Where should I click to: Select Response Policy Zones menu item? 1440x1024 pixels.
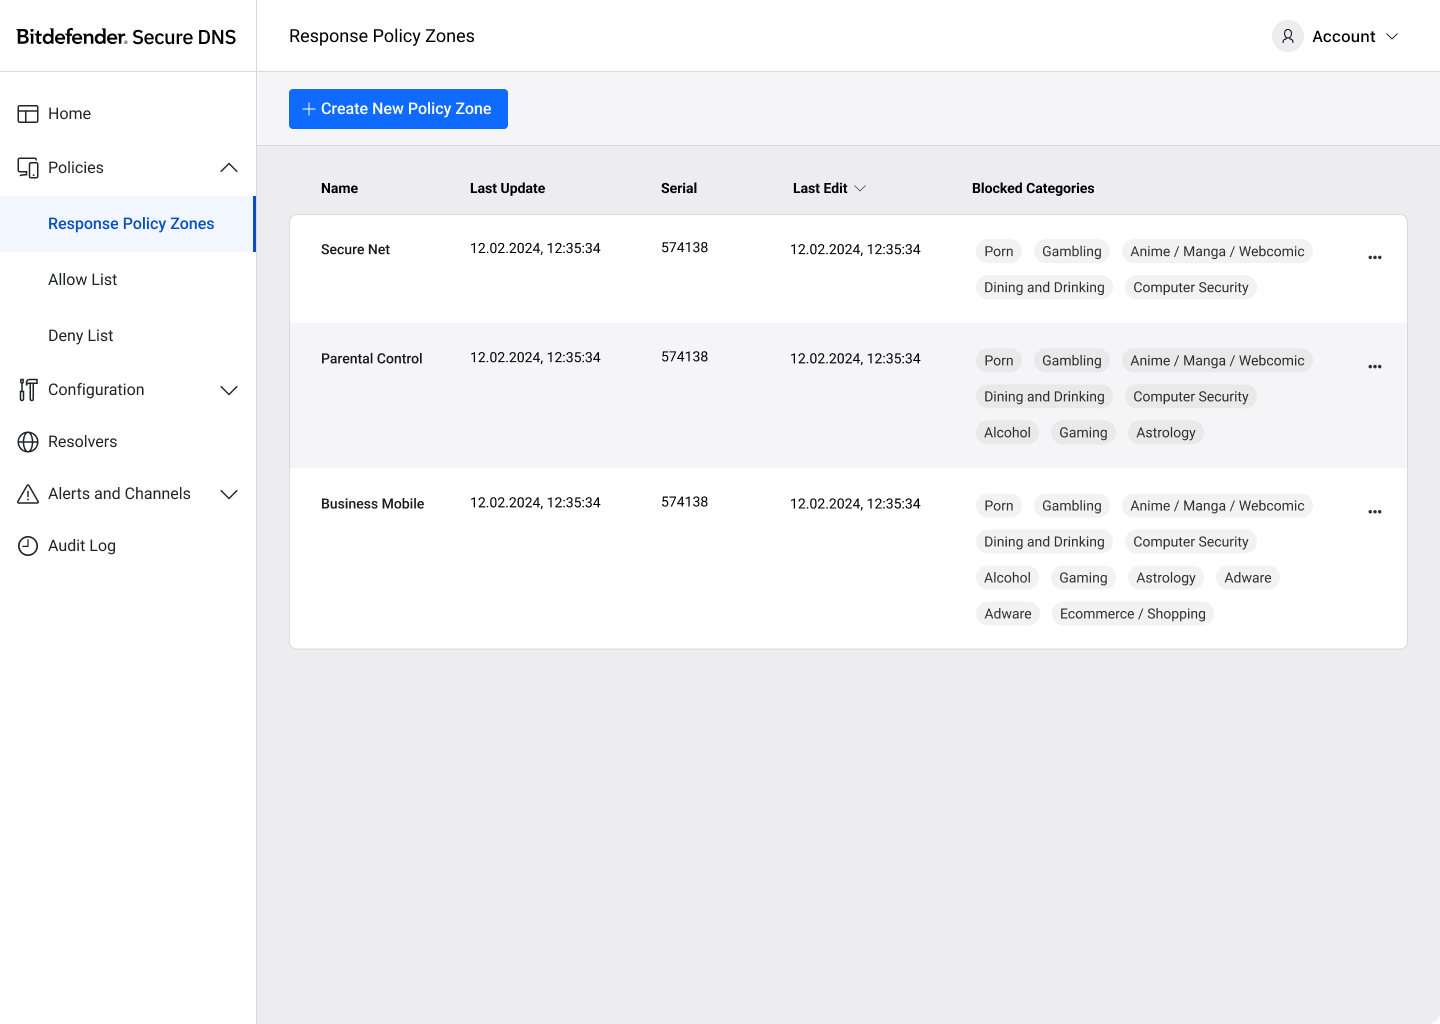[x=128, y=224]
